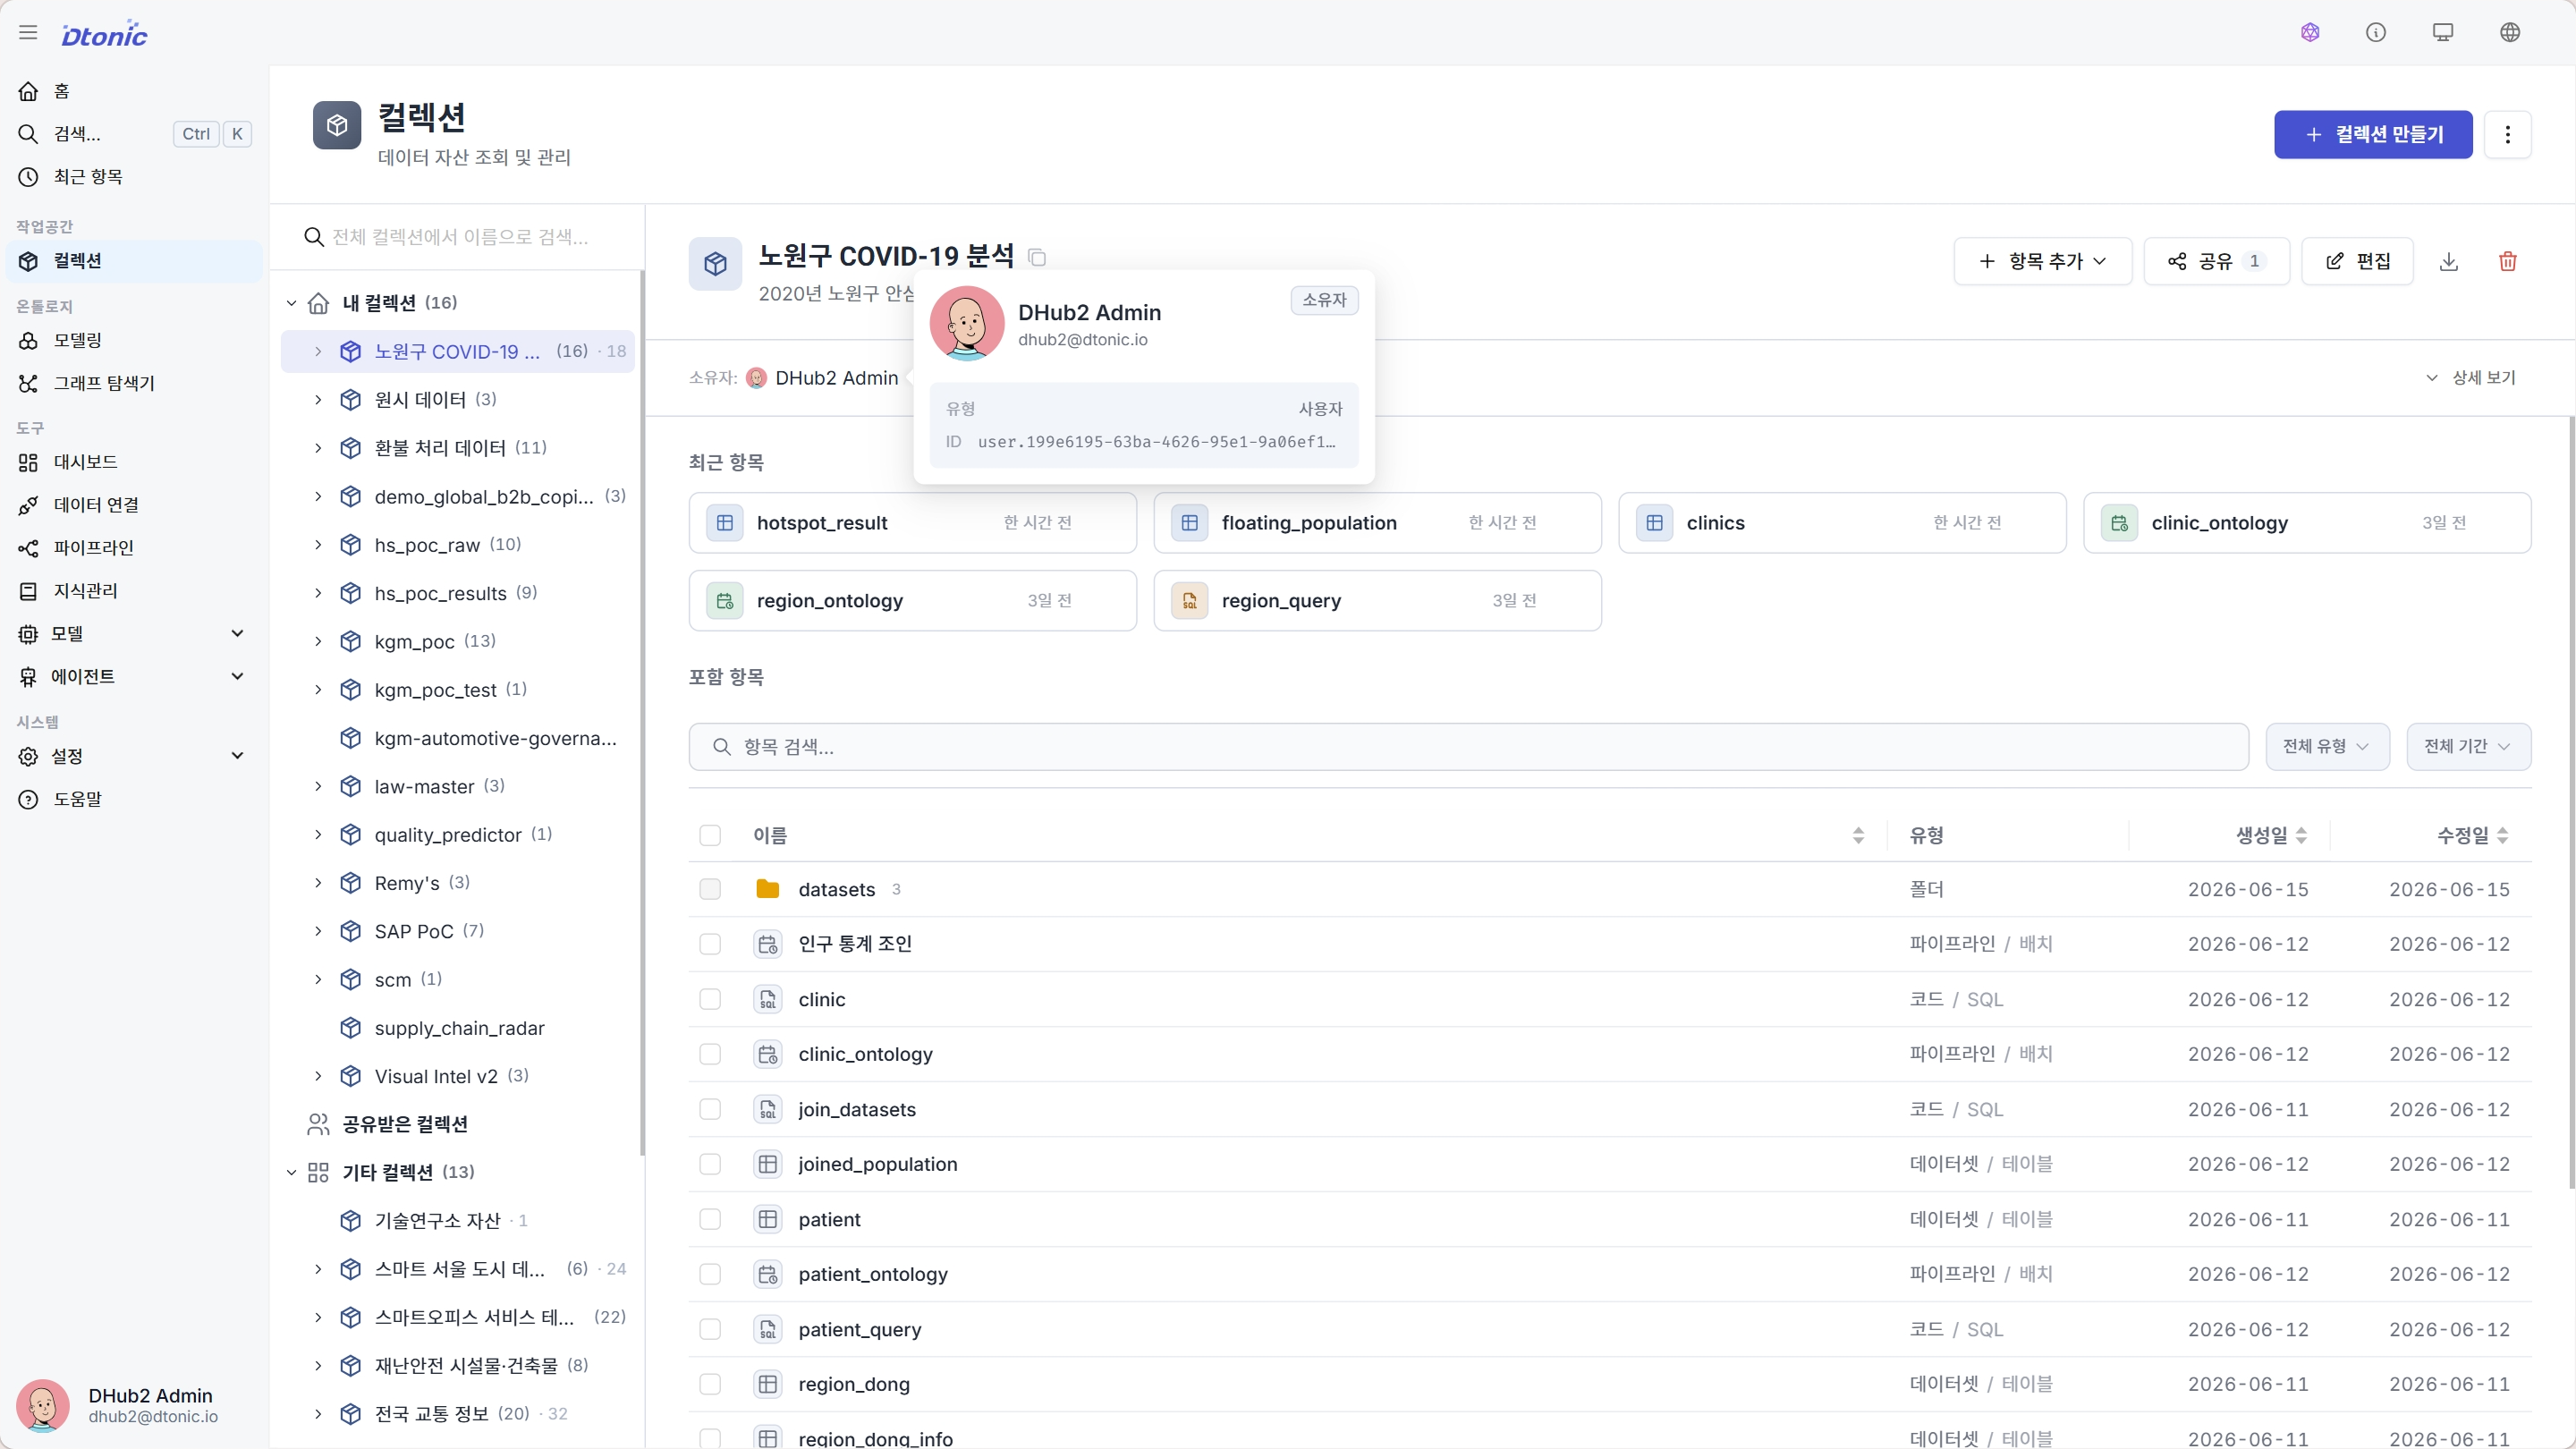Click the 공유 share button
The width and height of the screenshot is (2576, 1449).
tap(2217, 262)
